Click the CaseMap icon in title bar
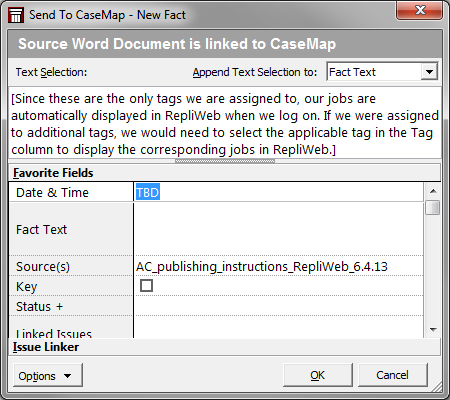Viewport: 450px width, 400px height. (16, 15)
